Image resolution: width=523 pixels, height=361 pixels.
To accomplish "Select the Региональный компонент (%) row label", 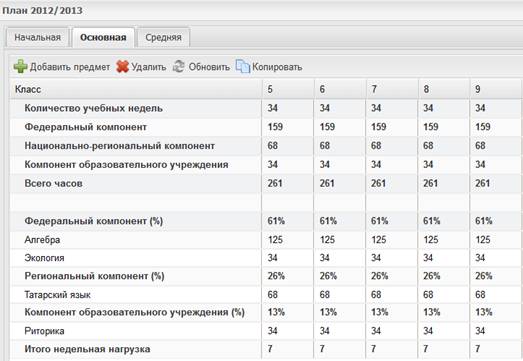I will point(94,276).
